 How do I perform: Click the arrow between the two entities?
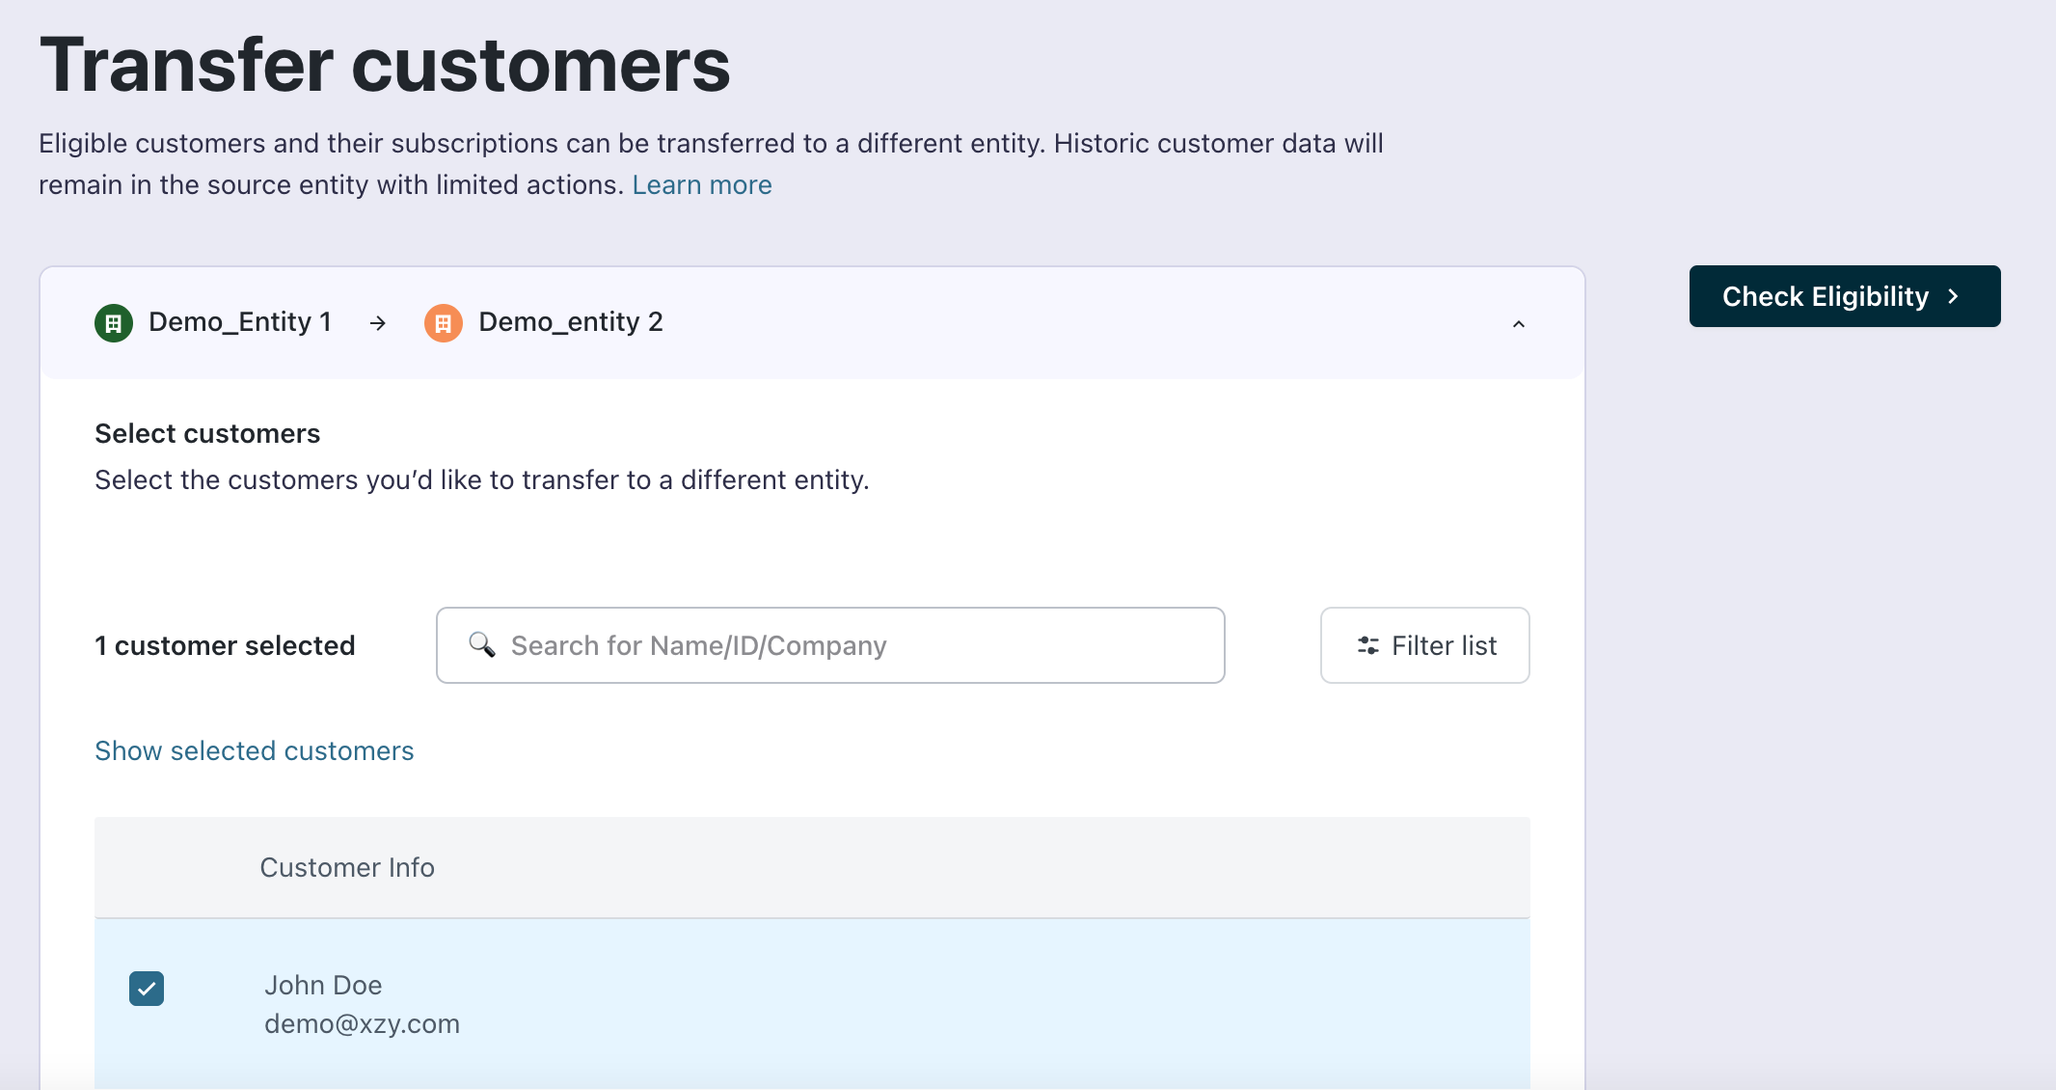[377, 323]
